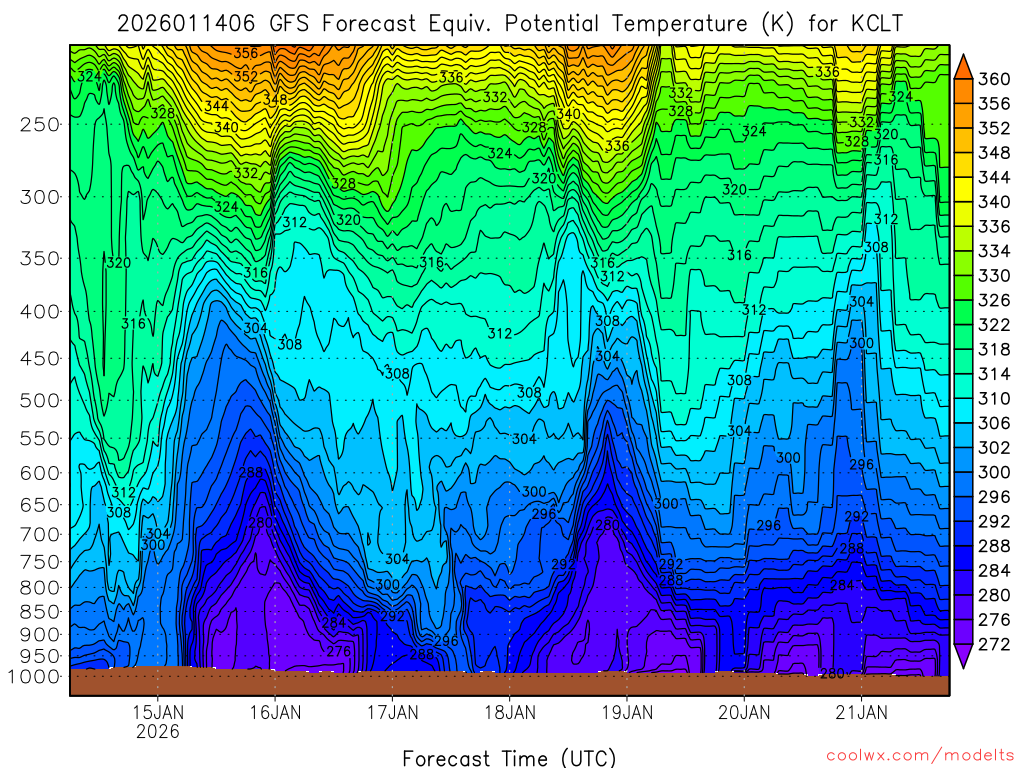The height and width of the screenshot is (768, 1024).
Task: Select the 950 pressure level label
Action: 40,656
